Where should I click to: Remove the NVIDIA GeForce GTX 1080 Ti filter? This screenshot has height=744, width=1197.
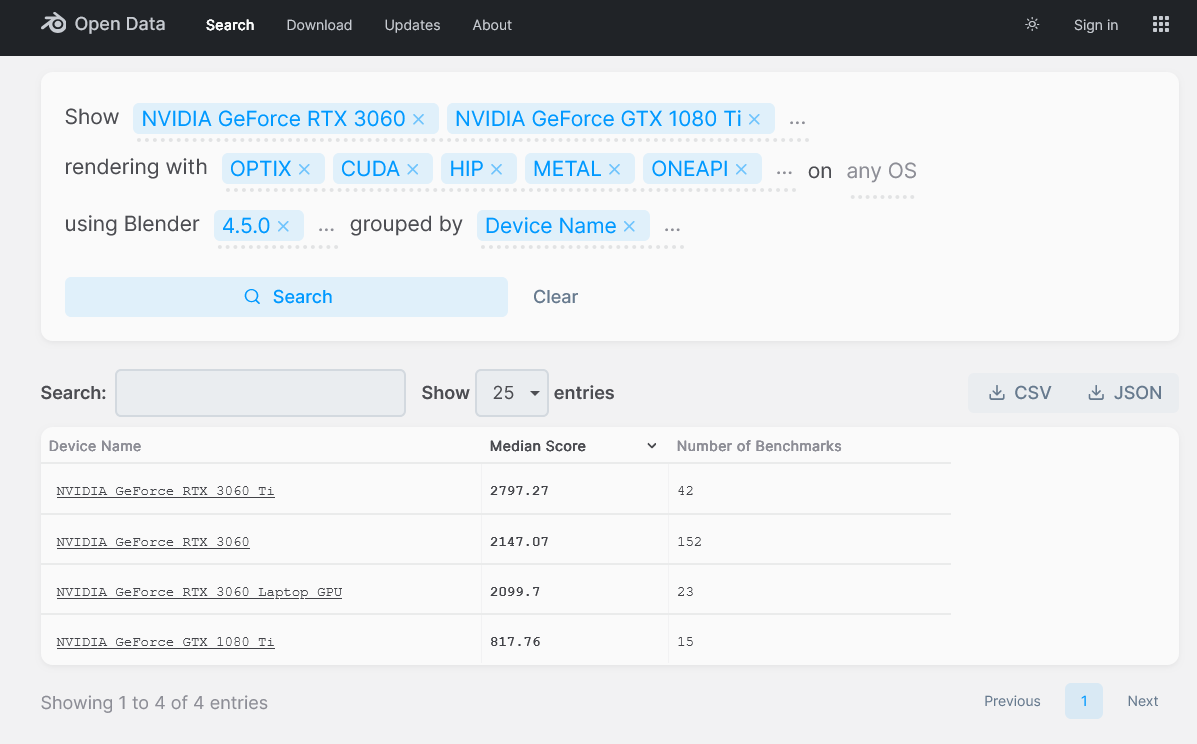point(754,119)
